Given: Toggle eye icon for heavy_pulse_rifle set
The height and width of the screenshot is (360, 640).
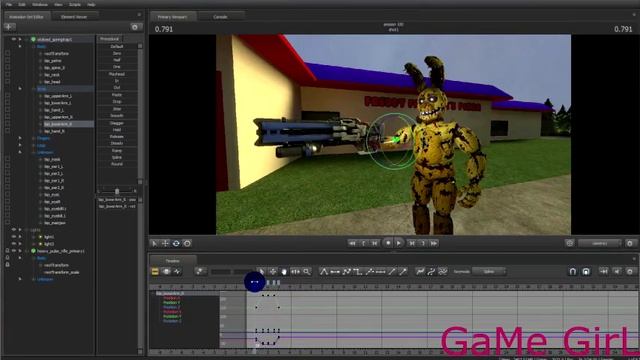Looking at the screenshot, I should 13,251.
